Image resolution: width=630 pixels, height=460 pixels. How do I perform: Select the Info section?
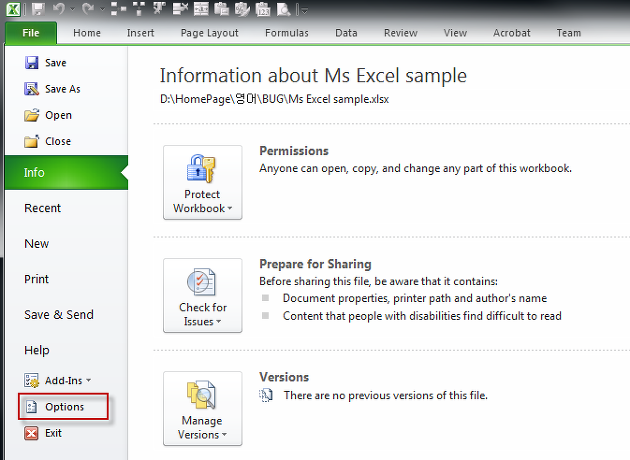tap(66, 172)
